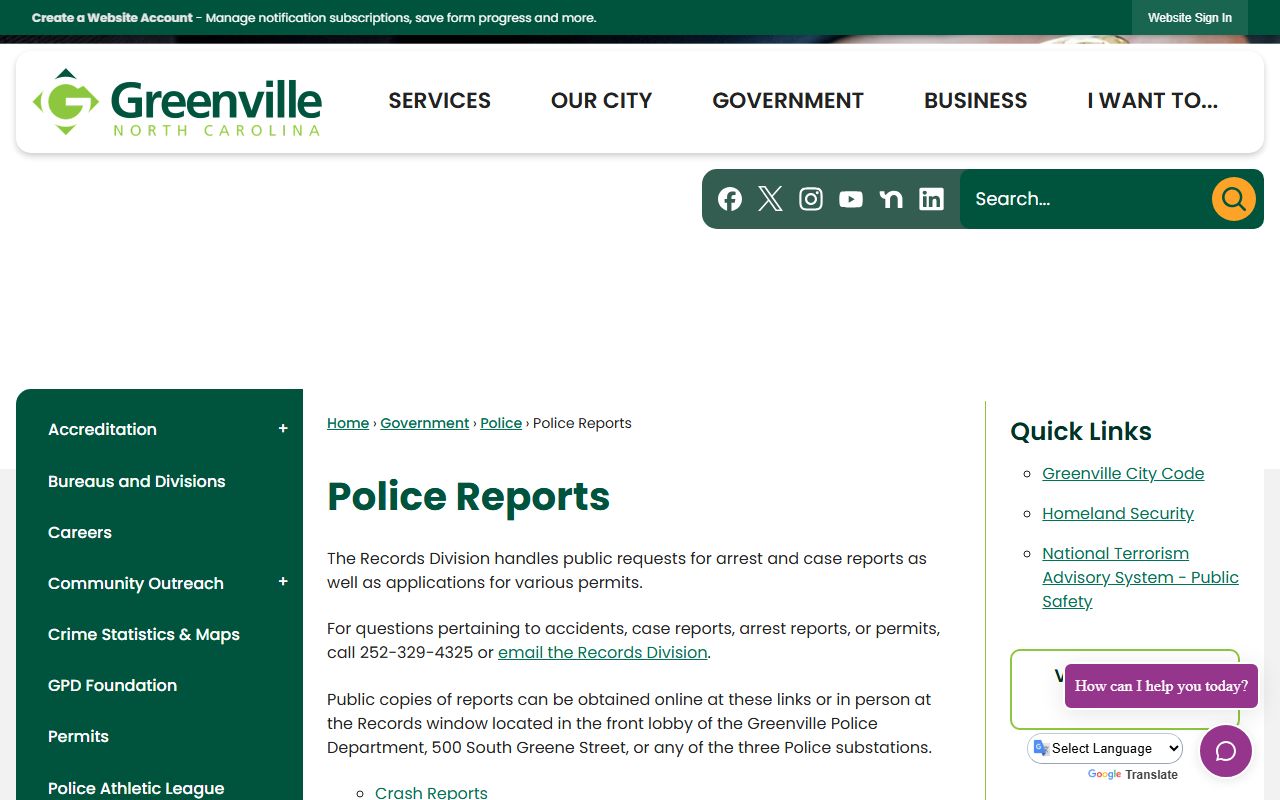Screen dimensions: 1280x800
Task: Open the Instagram social icon
Action: (811, 199)
